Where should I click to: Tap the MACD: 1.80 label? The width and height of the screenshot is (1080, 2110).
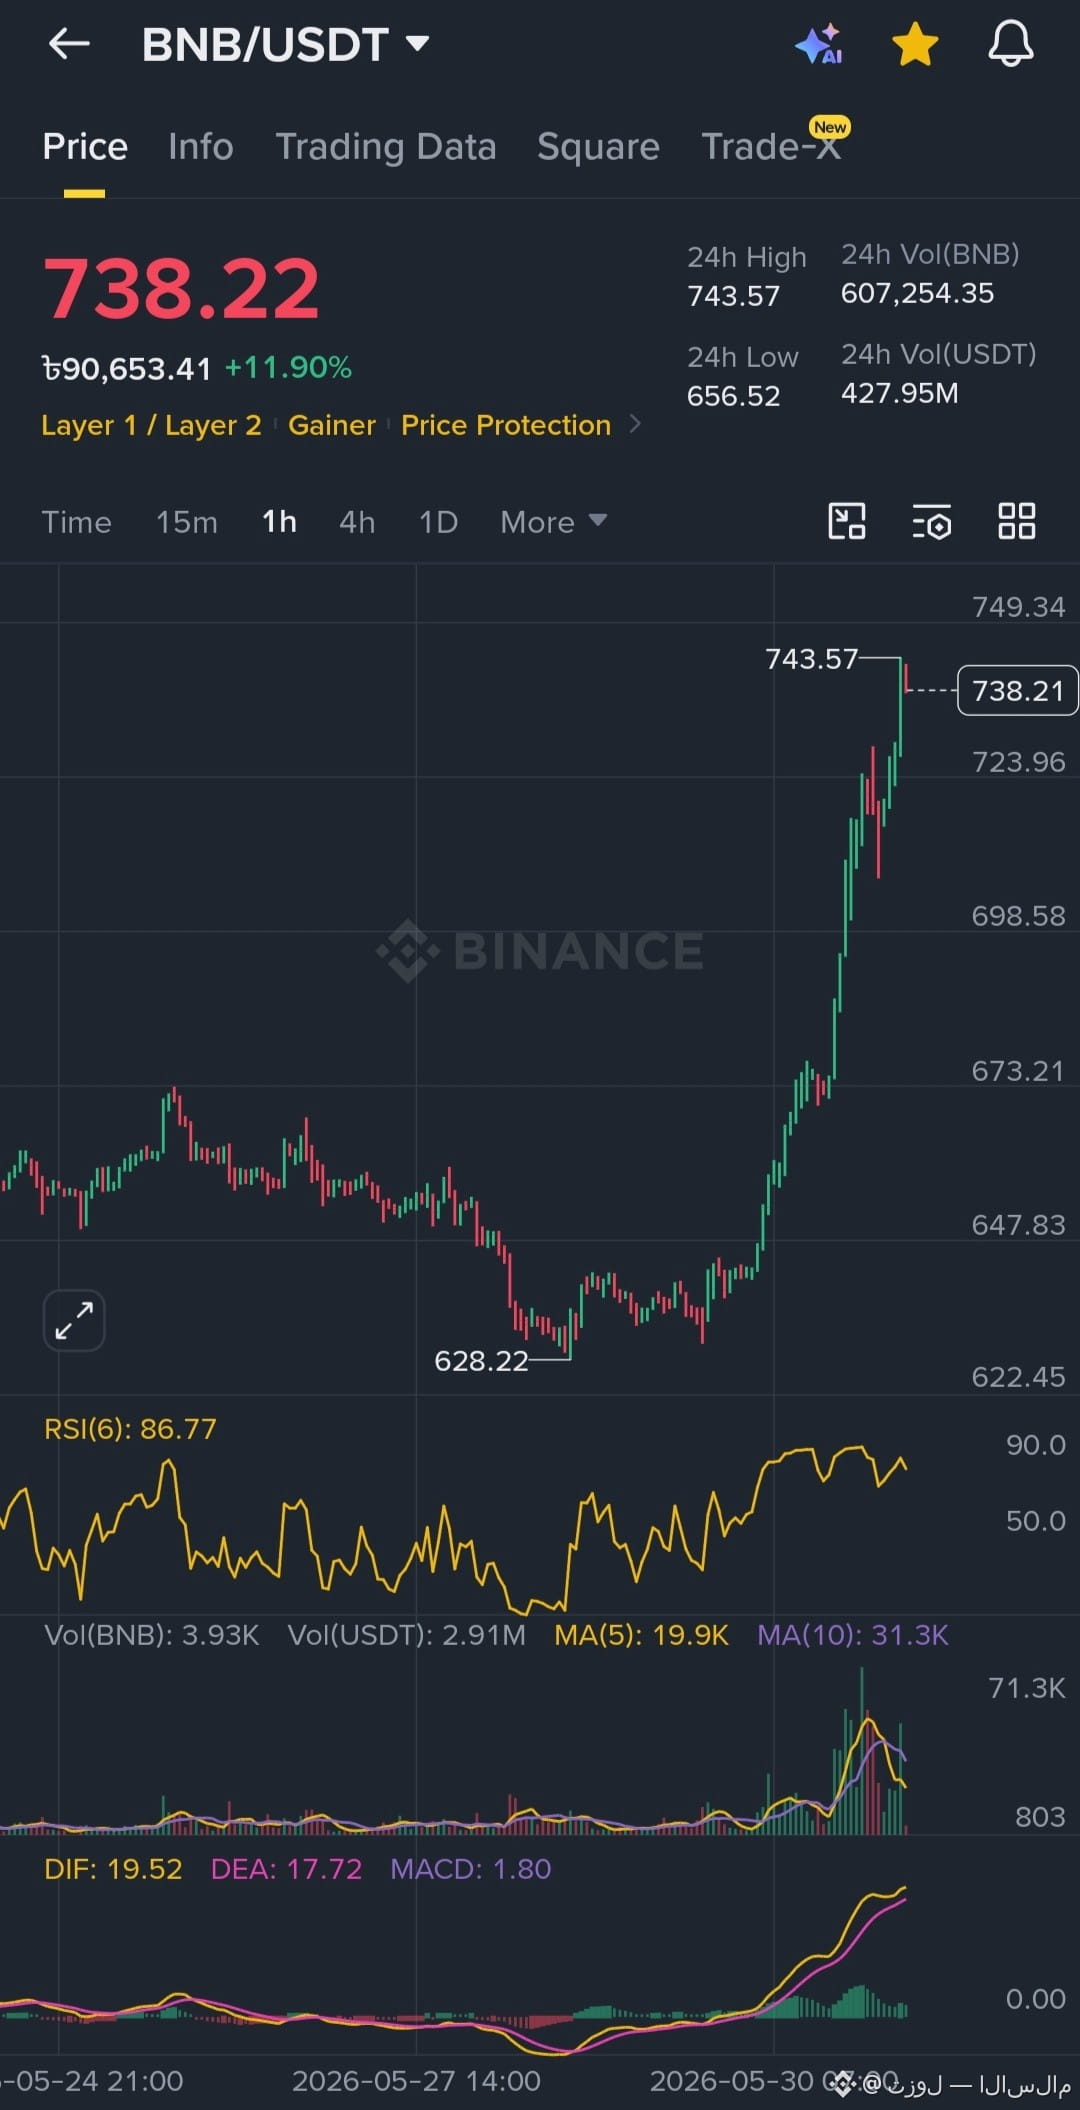470,1869
